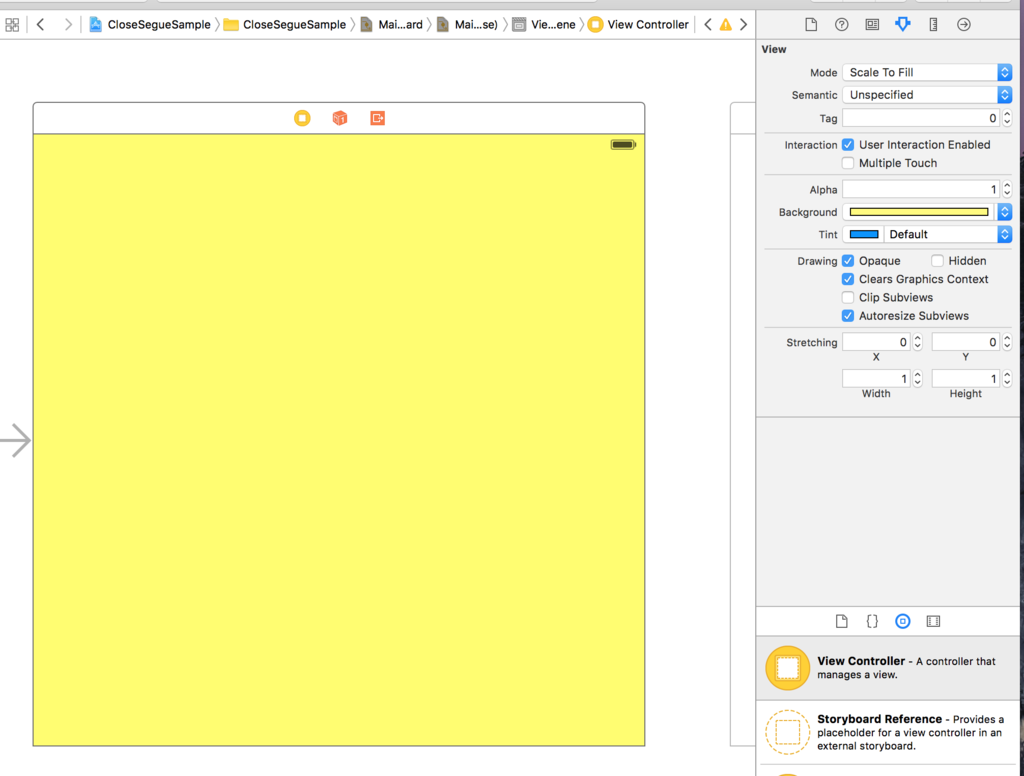
Task: Show the Attributes inspector
Action: pyautogui.click(x=903, y=25)
